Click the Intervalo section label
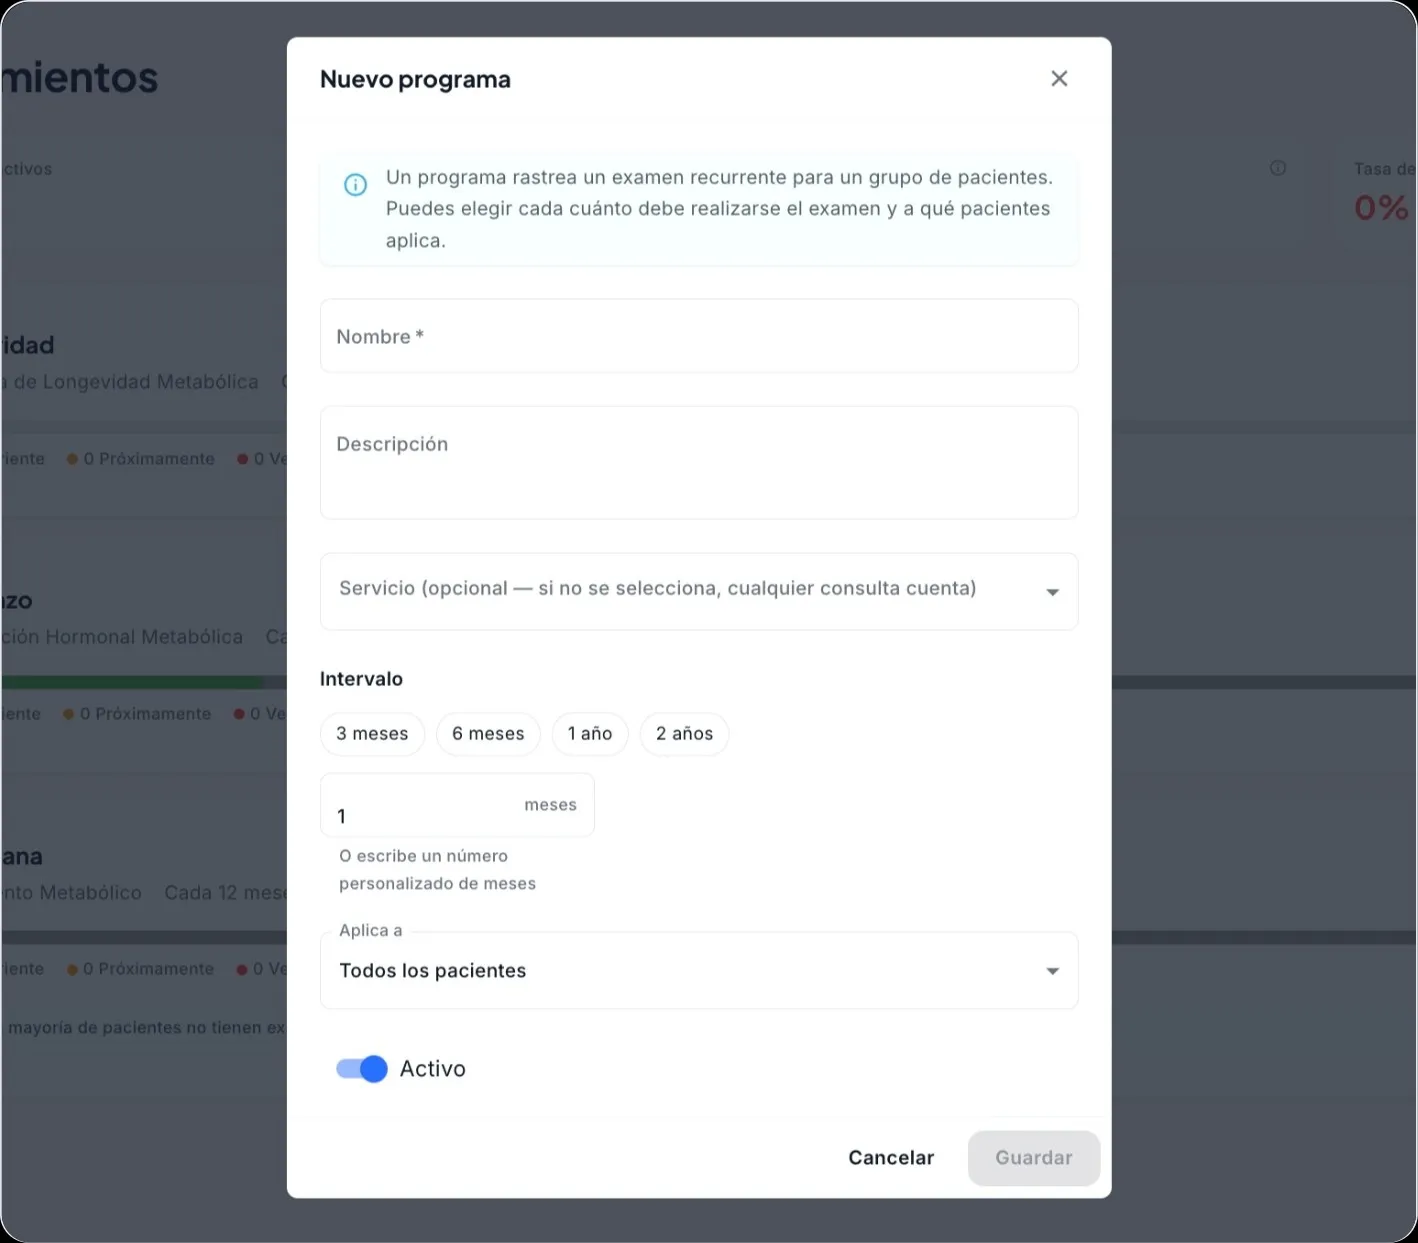1418x1243 pixels. (x=361, y=678)
